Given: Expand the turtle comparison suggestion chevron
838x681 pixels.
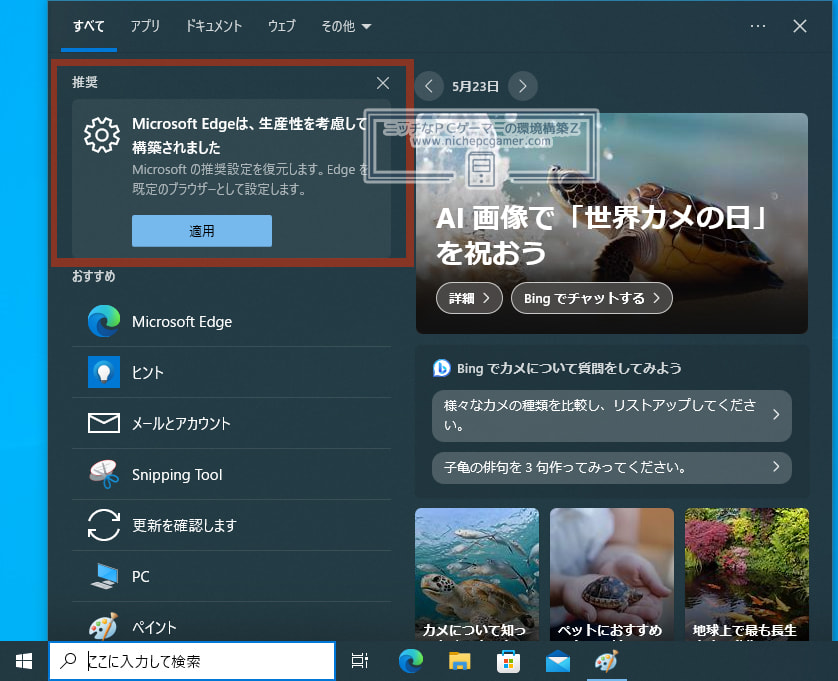Looking at the screenshot, I should [x=776, y=415].
